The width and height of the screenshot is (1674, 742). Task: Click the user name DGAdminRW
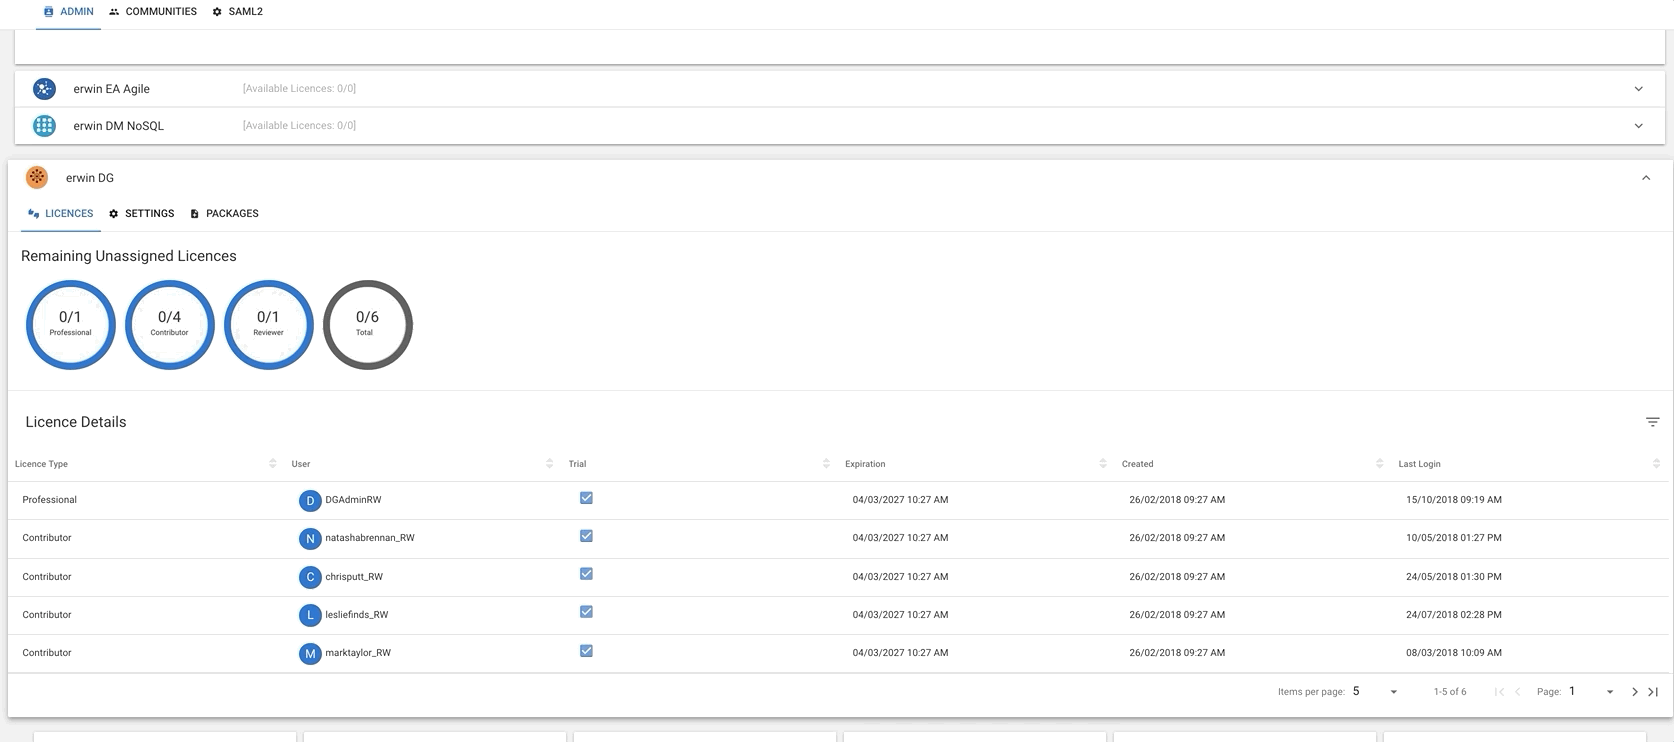coord(353,500)
